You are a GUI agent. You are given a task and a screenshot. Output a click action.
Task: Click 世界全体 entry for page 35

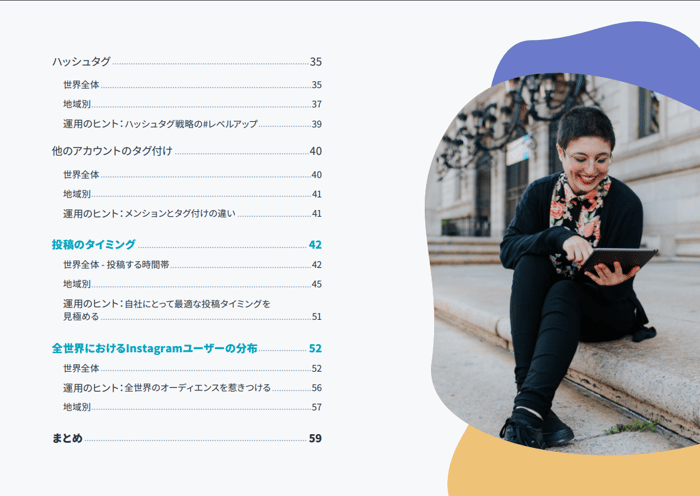[x=192, y=85]
